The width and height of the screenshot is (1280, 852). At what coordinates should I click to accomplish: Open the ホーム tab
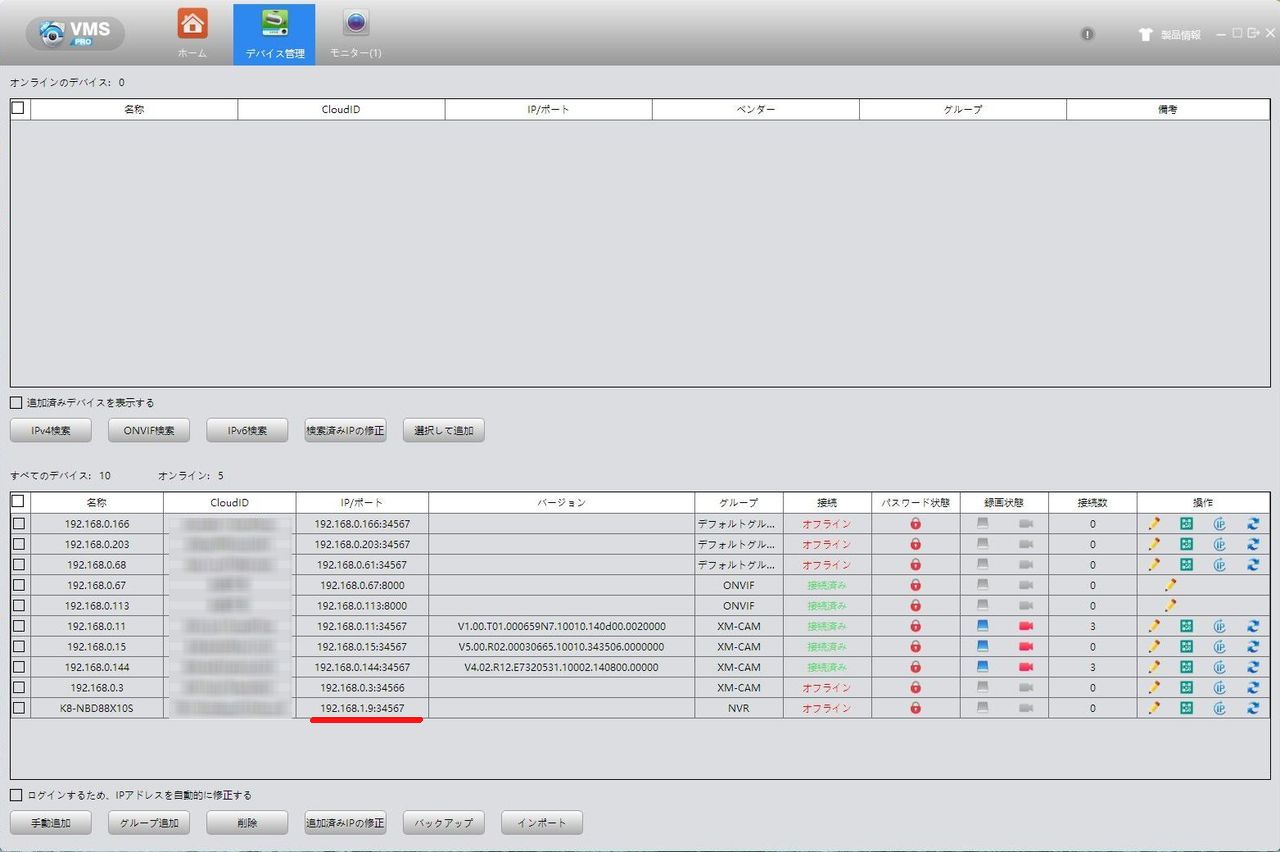point(192,33)
